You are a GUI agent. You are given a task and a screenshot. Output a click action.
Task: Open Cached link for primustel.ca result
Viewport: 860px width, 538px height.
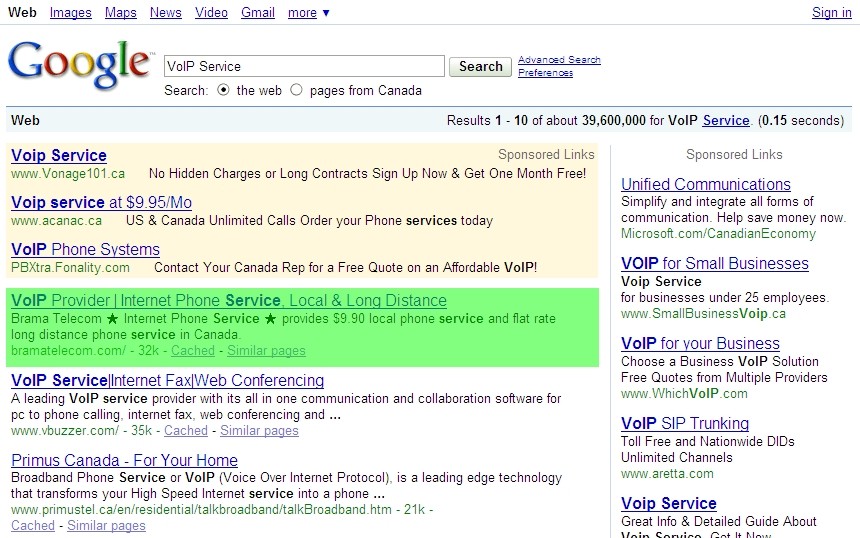tap(33, 525)
